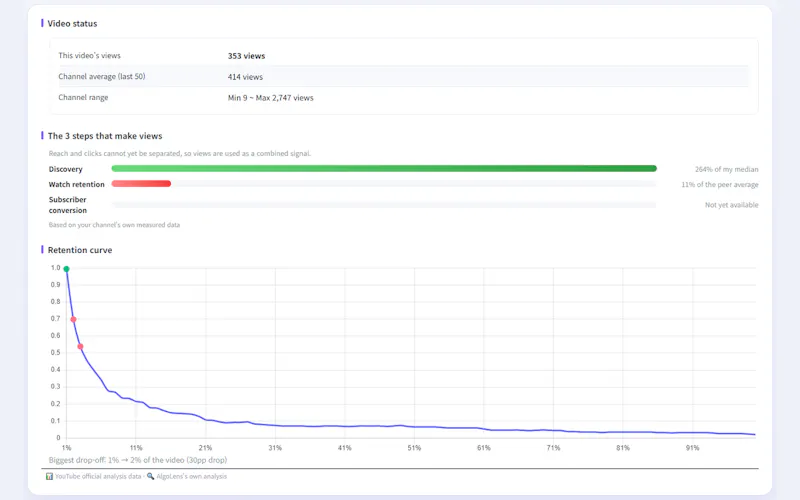Click the green Discovery progress bar
The height and width of the screenshot is (500, 800).
[384, 168]
